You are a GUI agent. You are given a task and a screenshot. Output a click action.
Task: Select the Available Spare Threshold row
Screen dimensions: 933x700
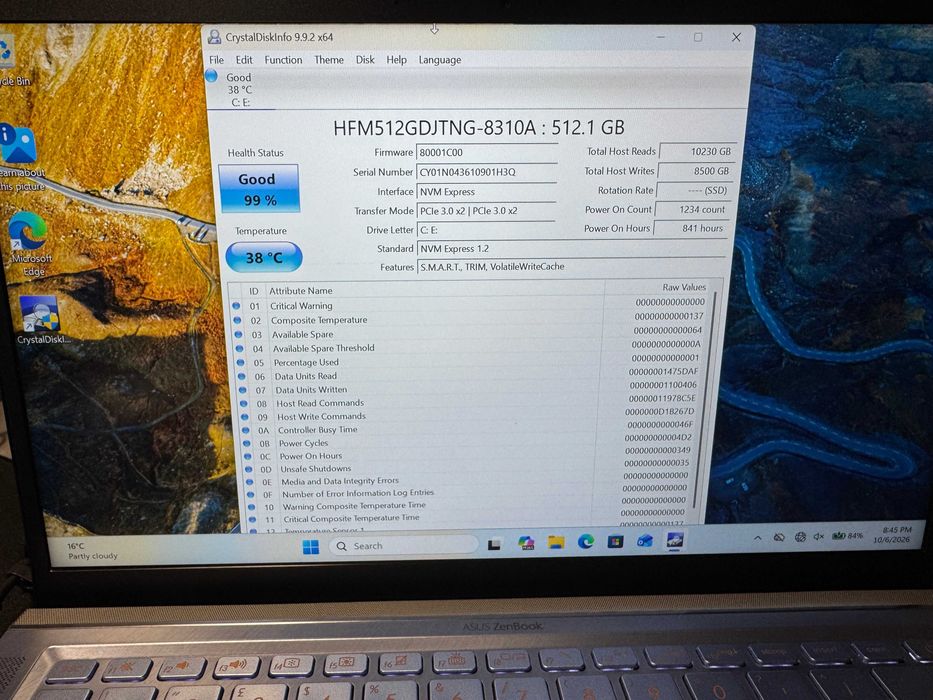pos(469,348)
